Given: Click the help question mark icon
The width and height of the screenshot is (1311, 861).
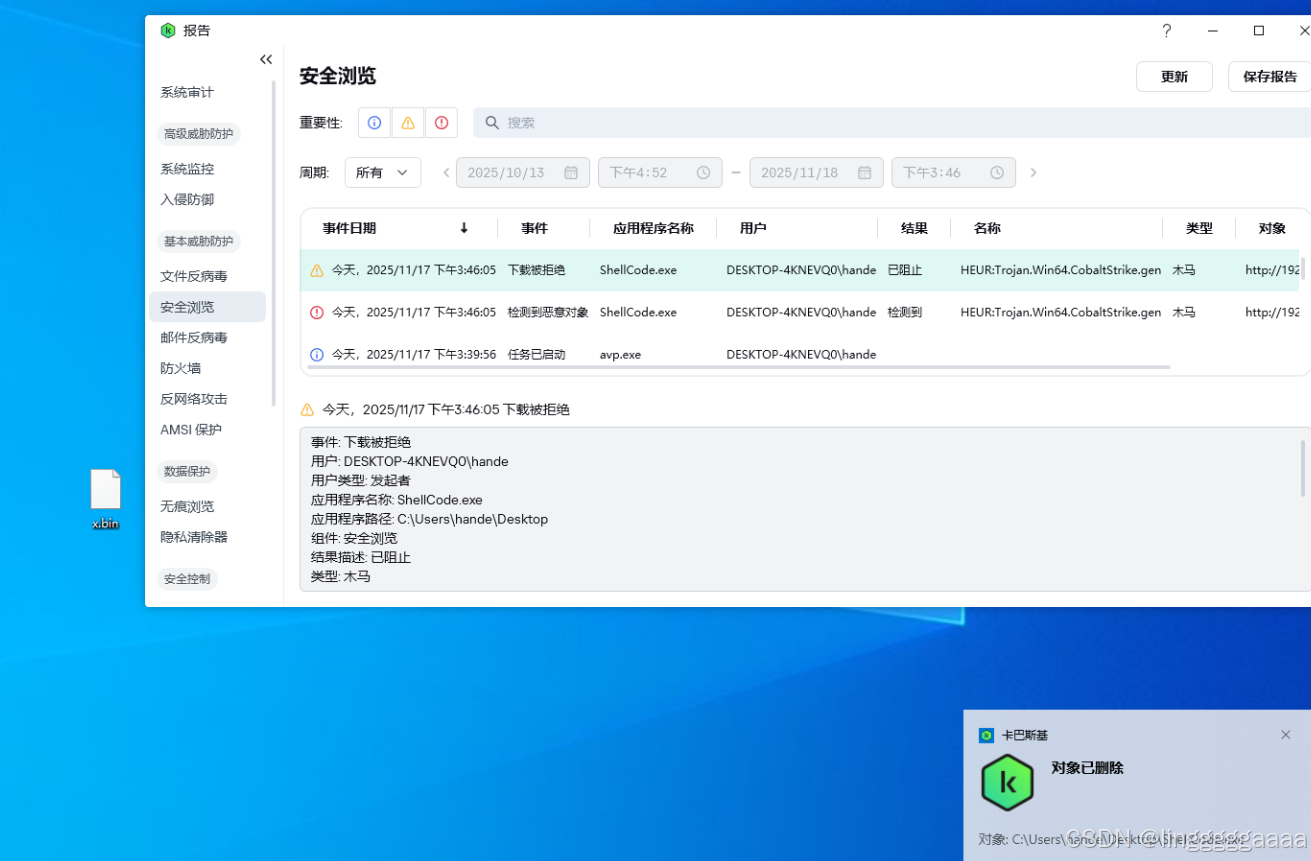Looking at the screenshot, I should [x=1166, y=31].
